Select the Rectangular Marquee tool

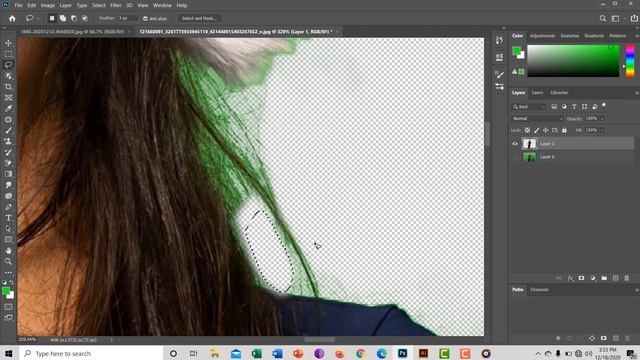8,54
